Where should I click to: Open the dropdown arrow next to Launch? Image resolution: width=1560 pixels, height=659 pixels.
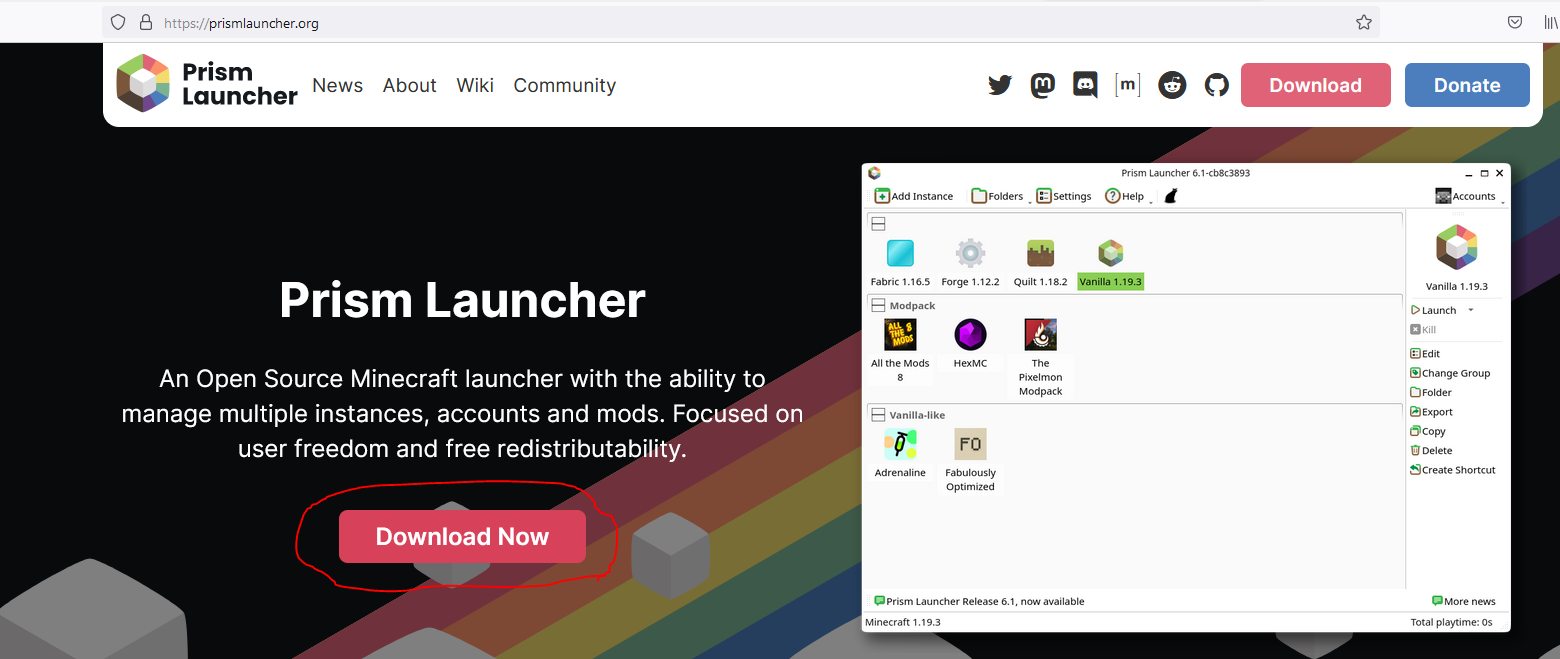pyautogui.click(x=1470, y=311)
